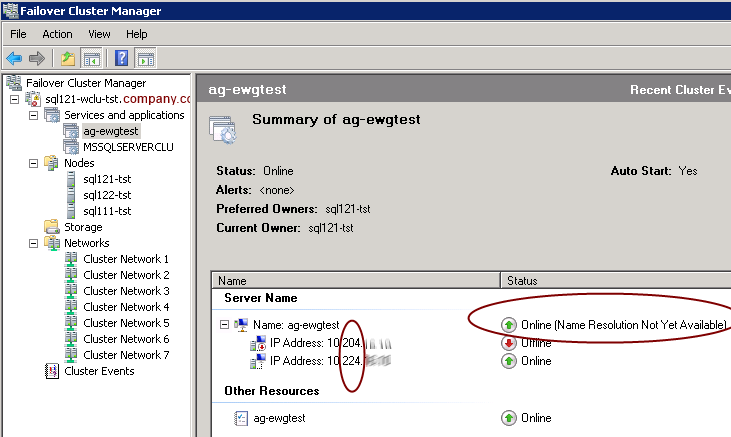This screenshot has width=731, height=437.
Task: Select Failover Cluster Manager root item
Action: (86, 83)
